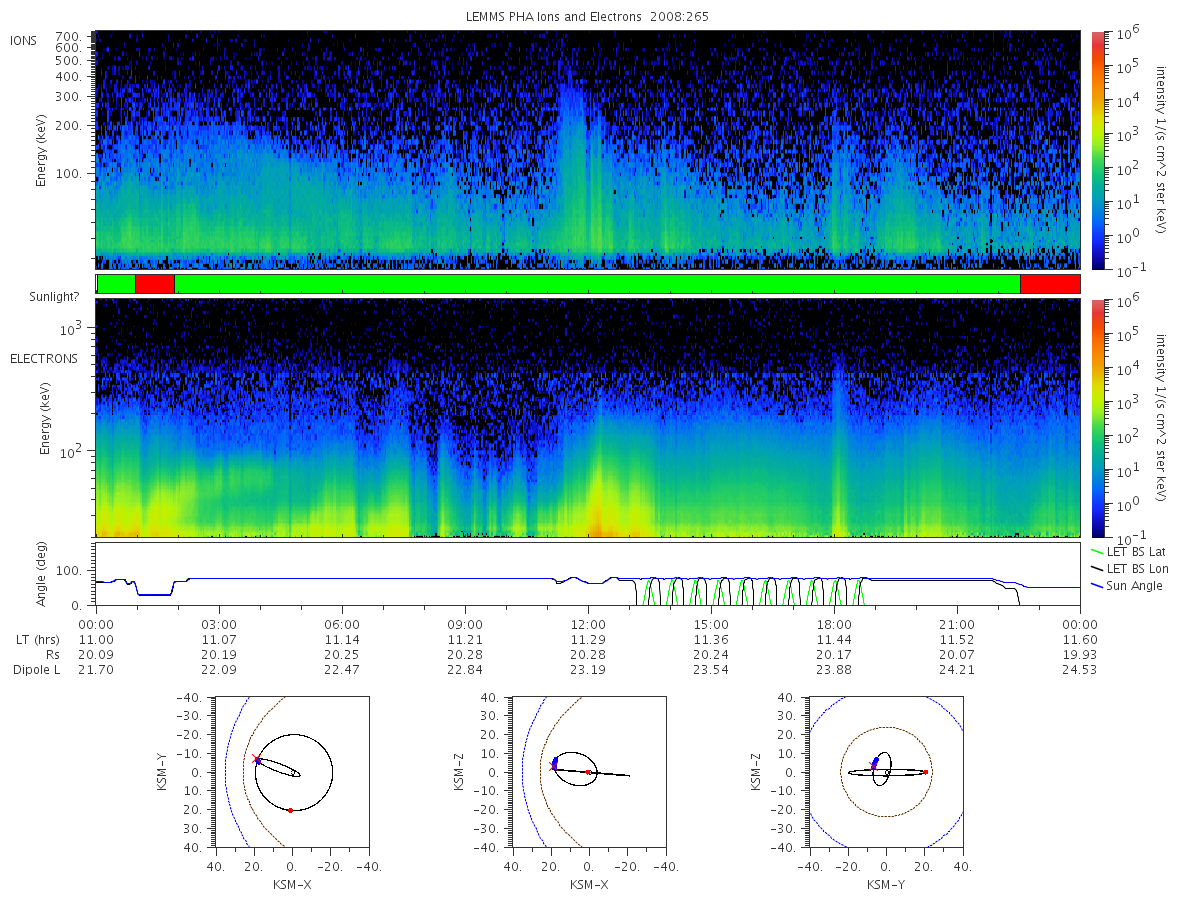Screen dimensions: 1200x900
Task: Click the first red segment of the Sunlight bar
Action: [x=155, y=284]
